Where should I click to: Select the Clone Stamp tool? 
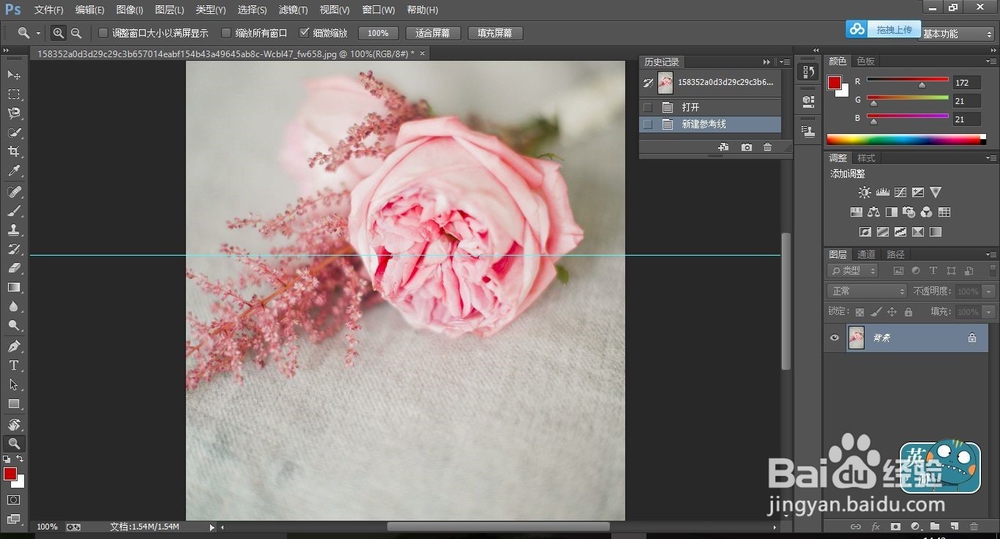pyautogui.click(x=13, y=230)
